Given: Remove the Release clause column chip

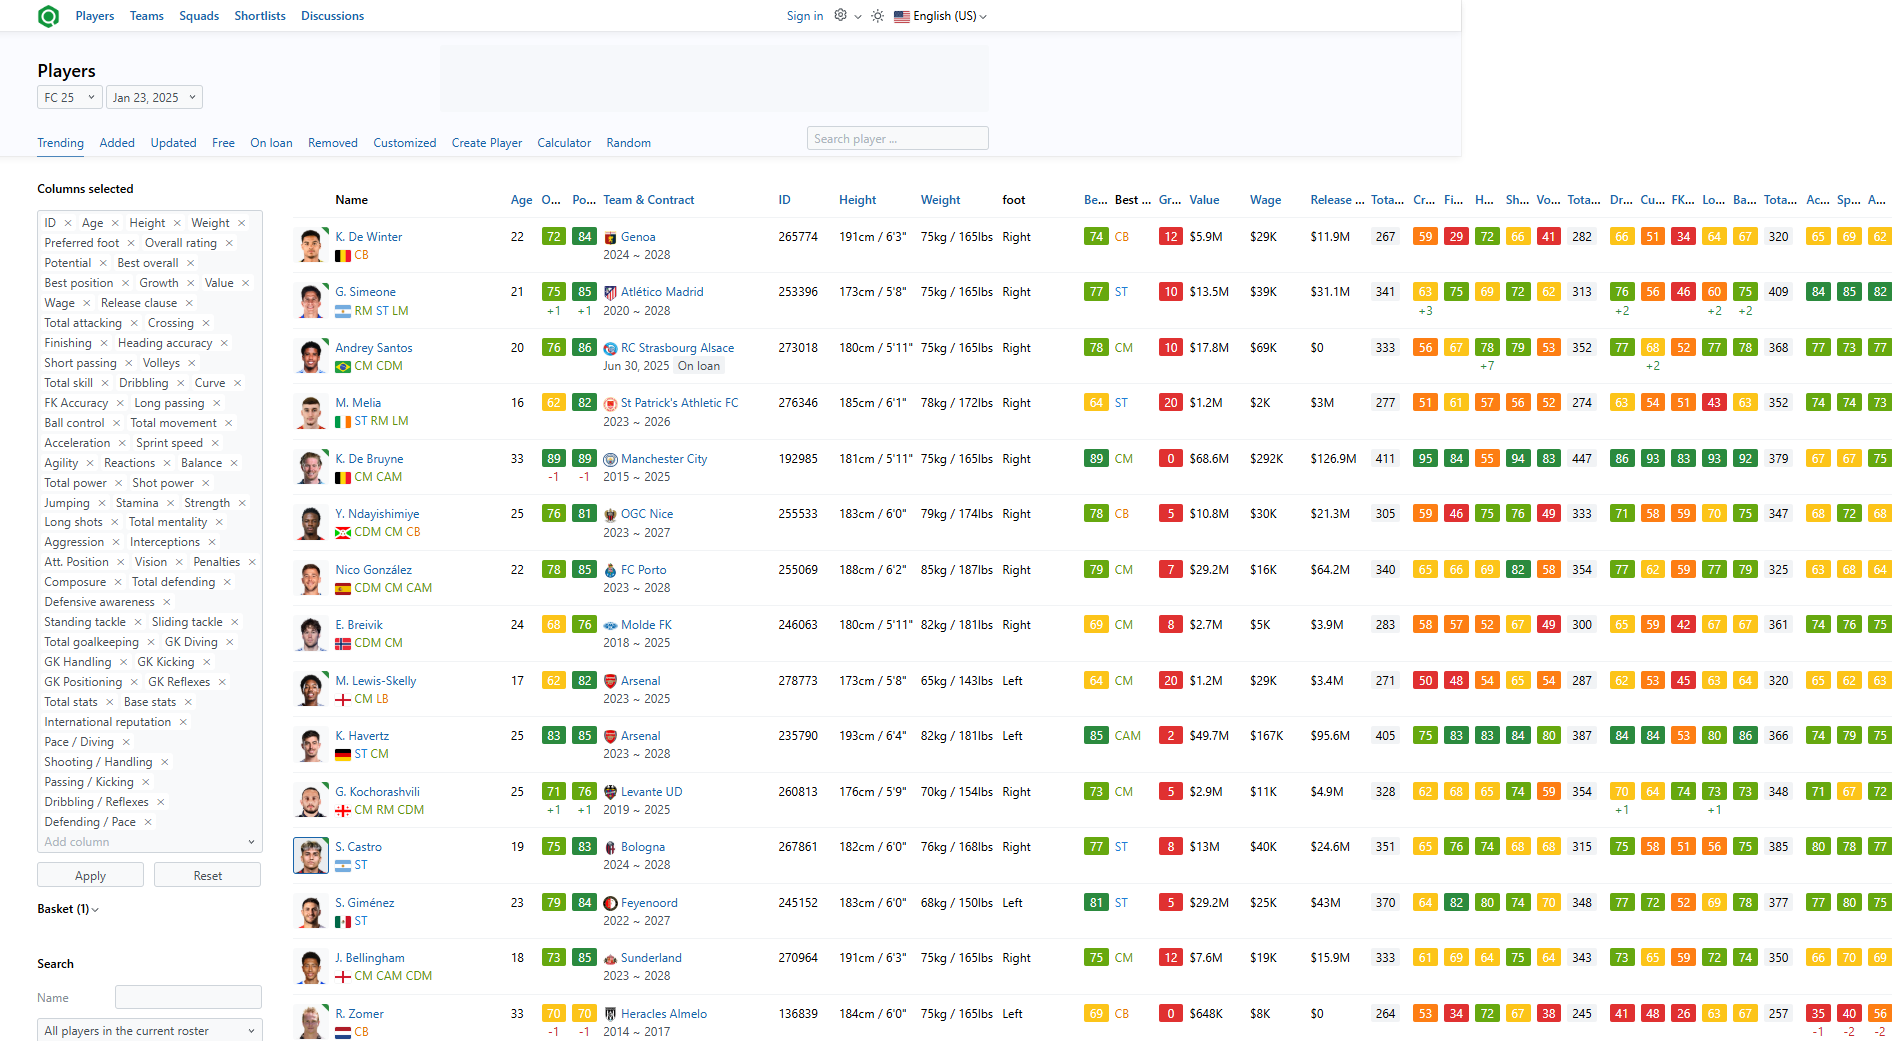Looking at the screenshot, I should click(x=189, y=303).
